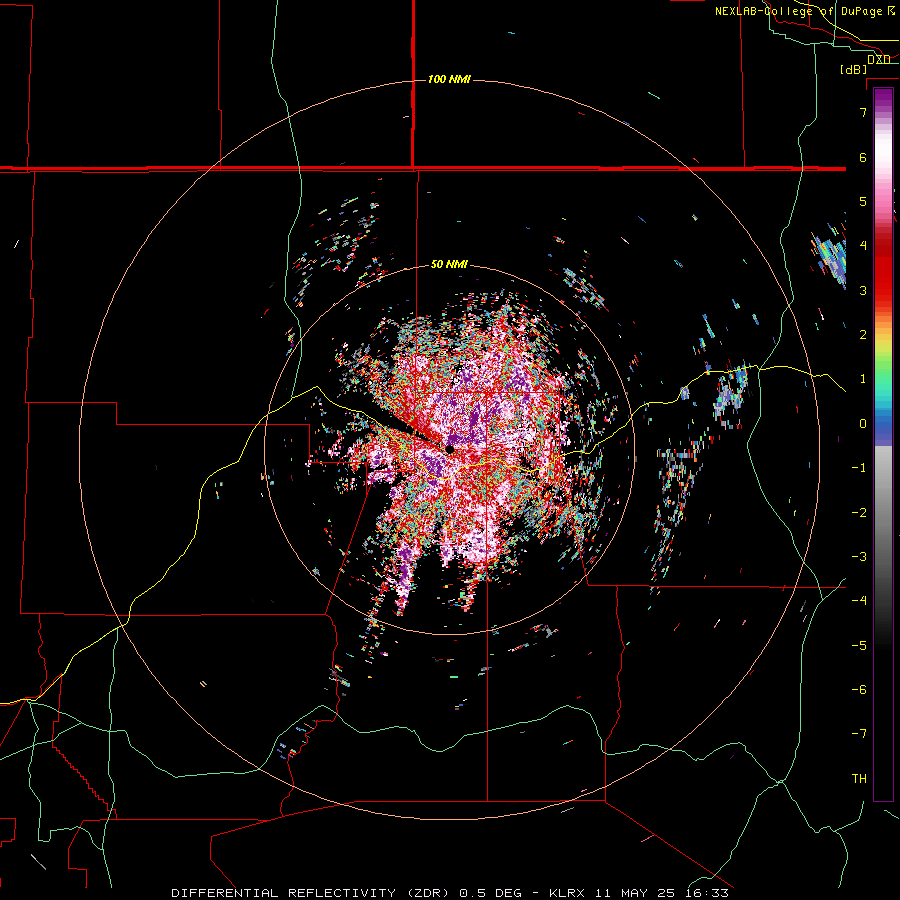The image size is (900, 900).
Task: Click the -7 dB tick label on the scale
Action: (x=859, y=734)
